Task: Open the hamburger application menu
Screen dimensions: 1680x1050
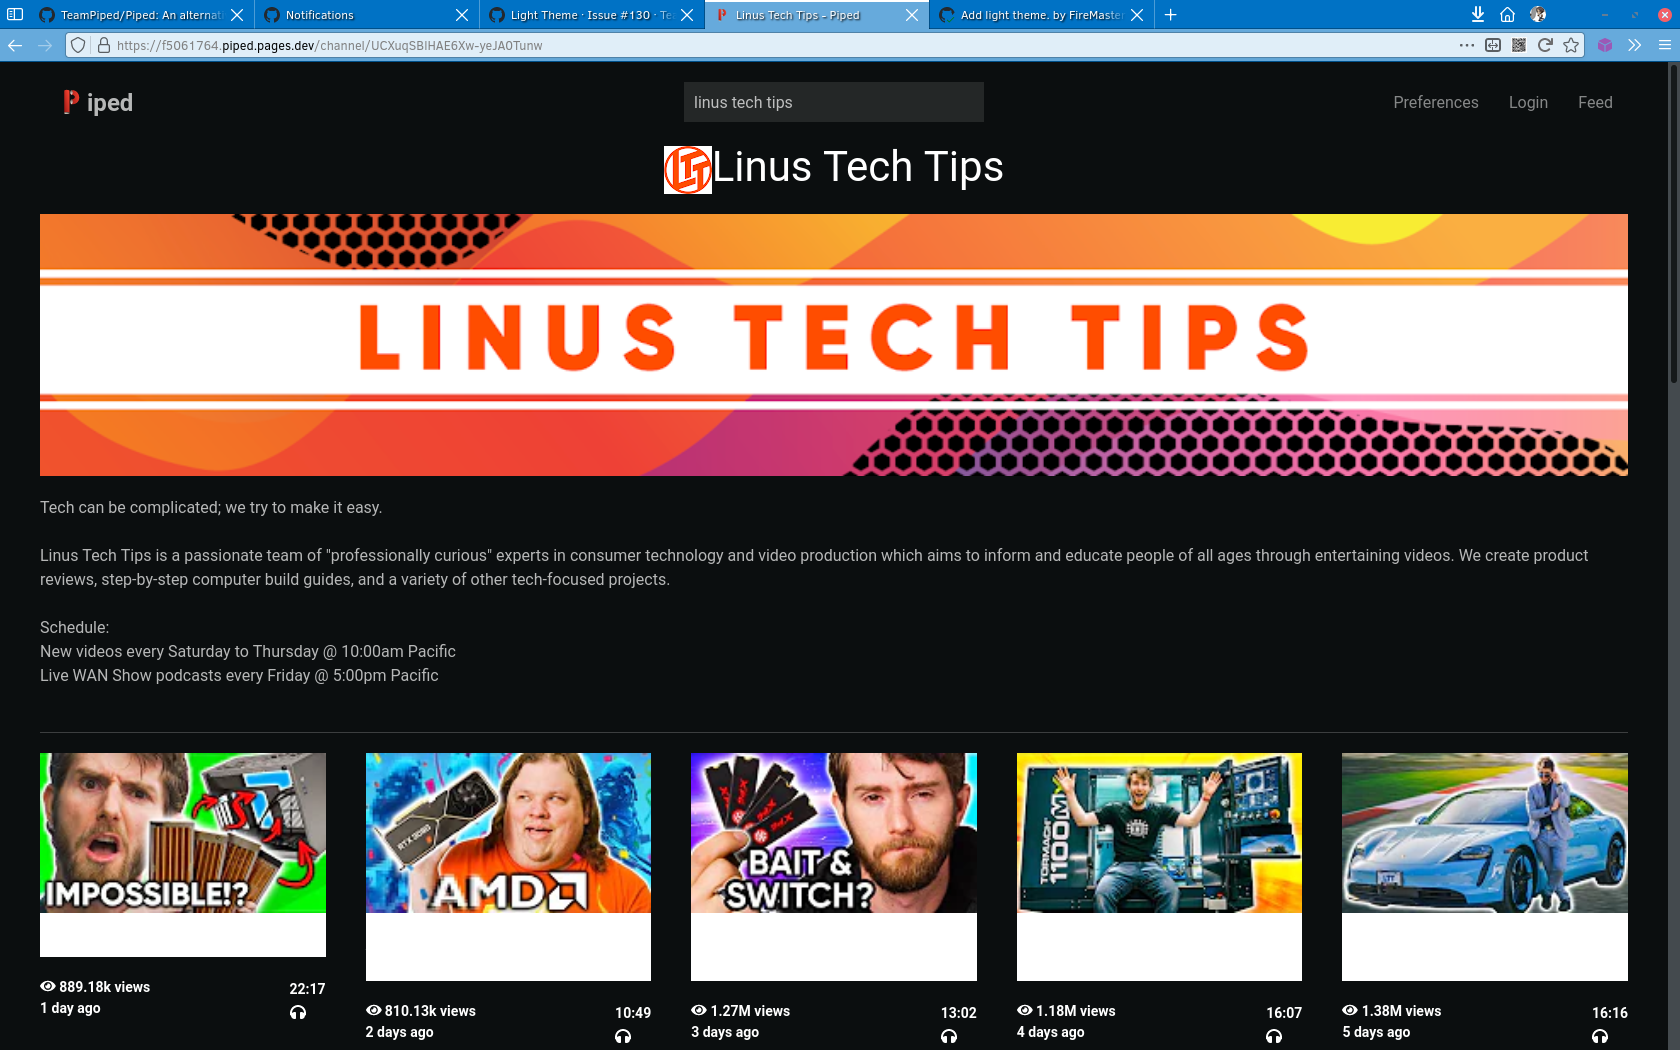Action: click(1663, 45)
